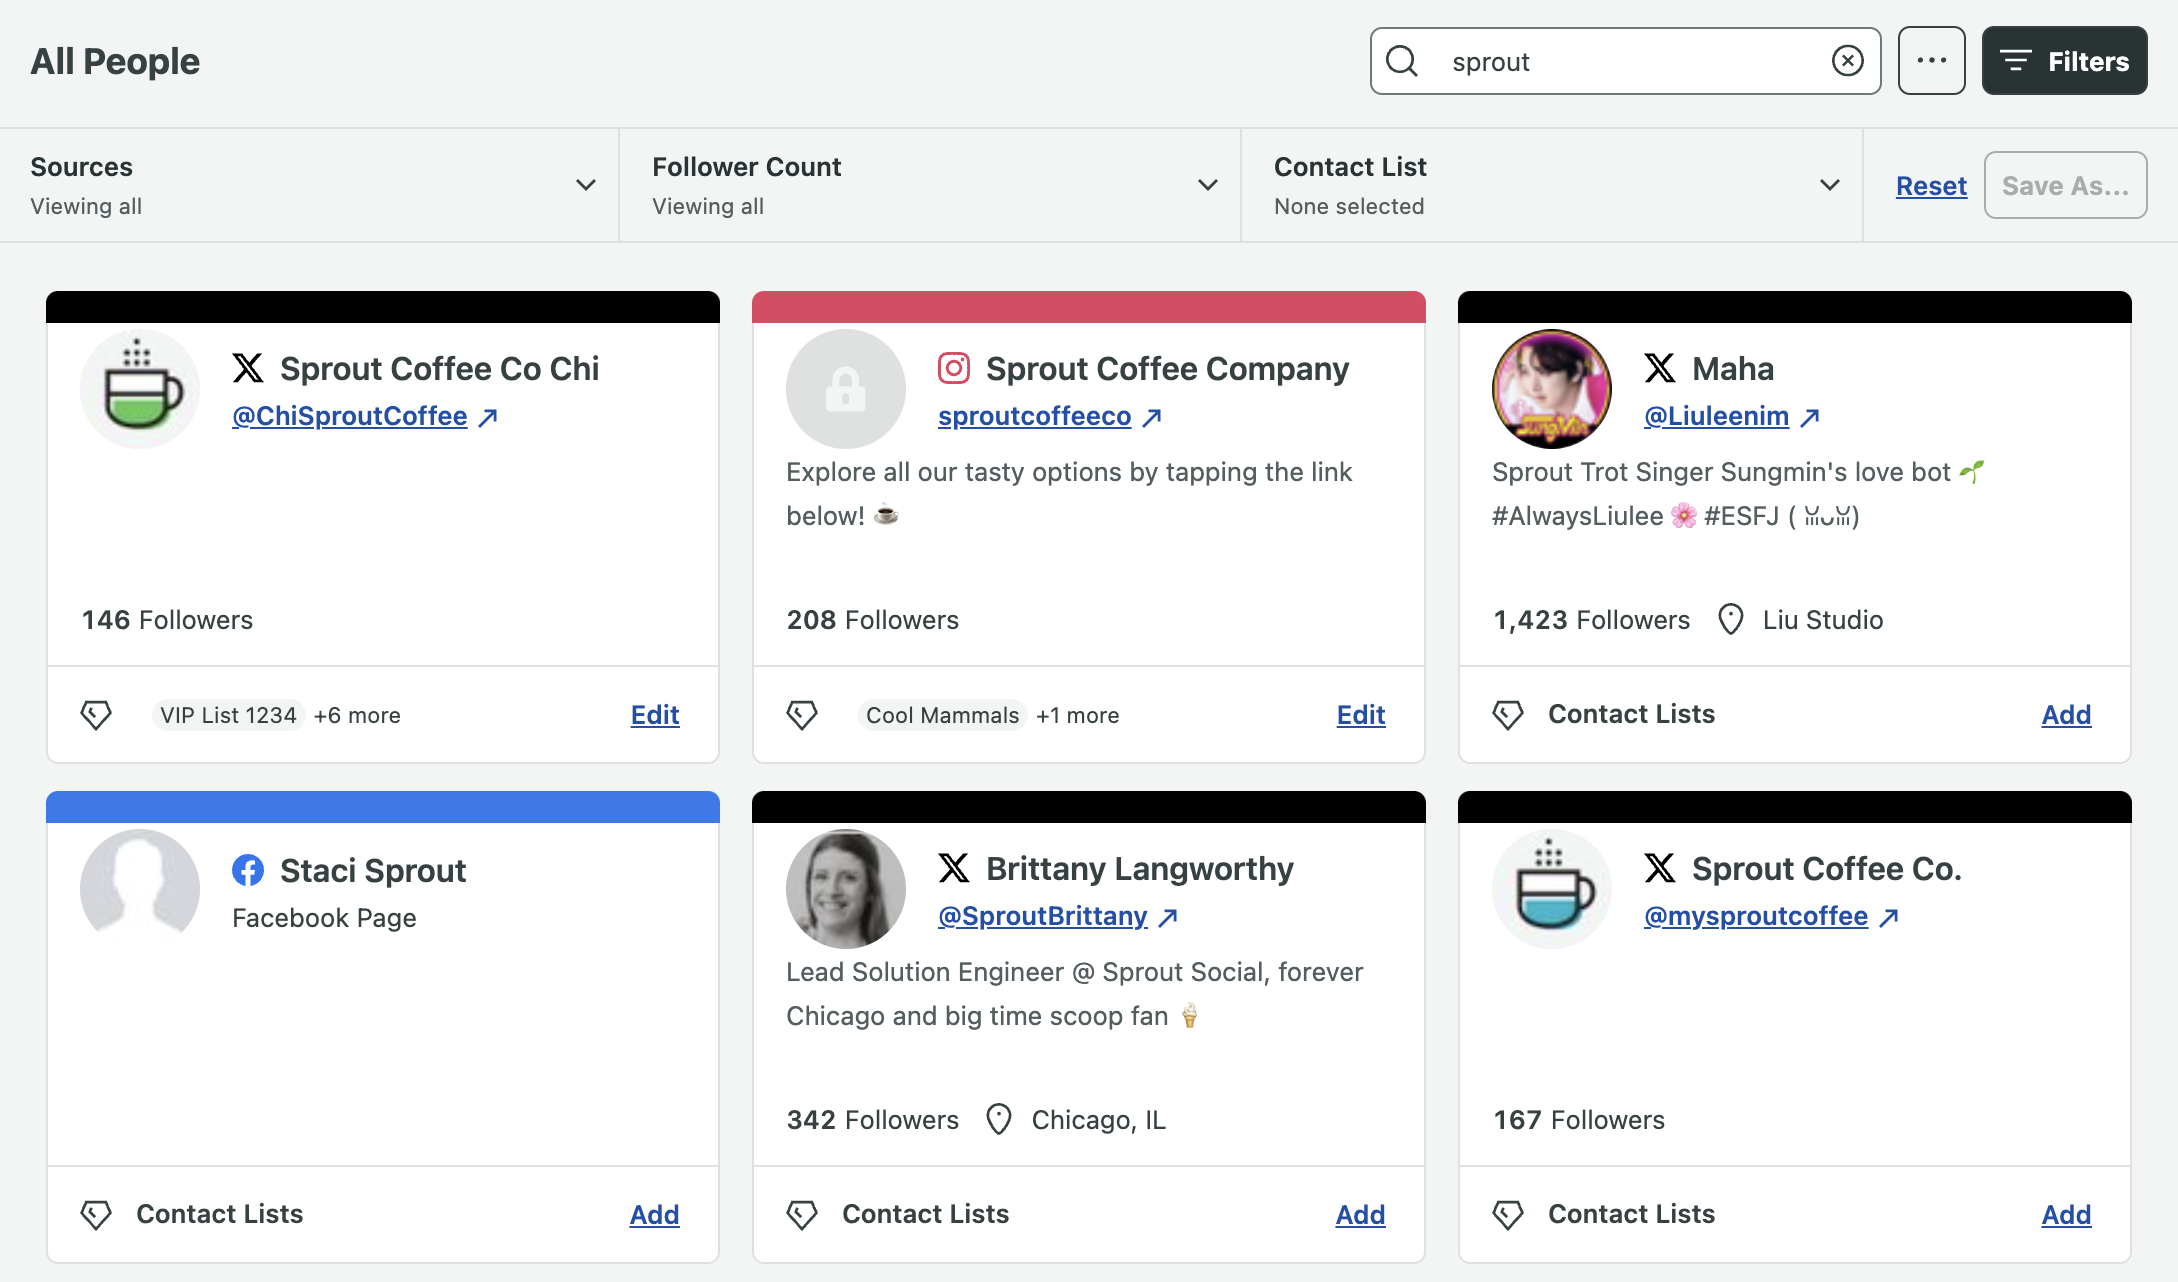Click the Facebook icon beside Staci Sprout
Viewport: 2178px width, 1282px height.
tap(248, 870)
